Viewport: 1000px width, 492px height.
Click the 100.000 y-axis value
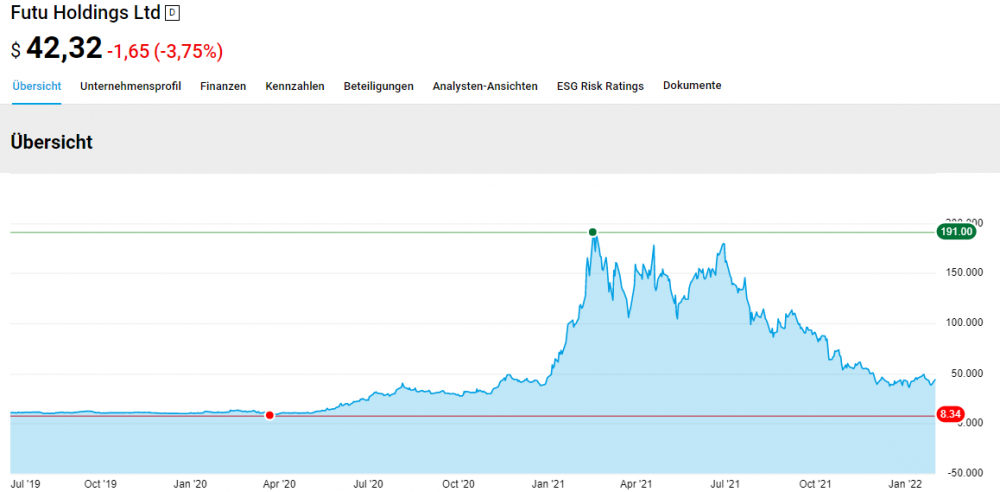pyautogui.click(x=963, y=322)
